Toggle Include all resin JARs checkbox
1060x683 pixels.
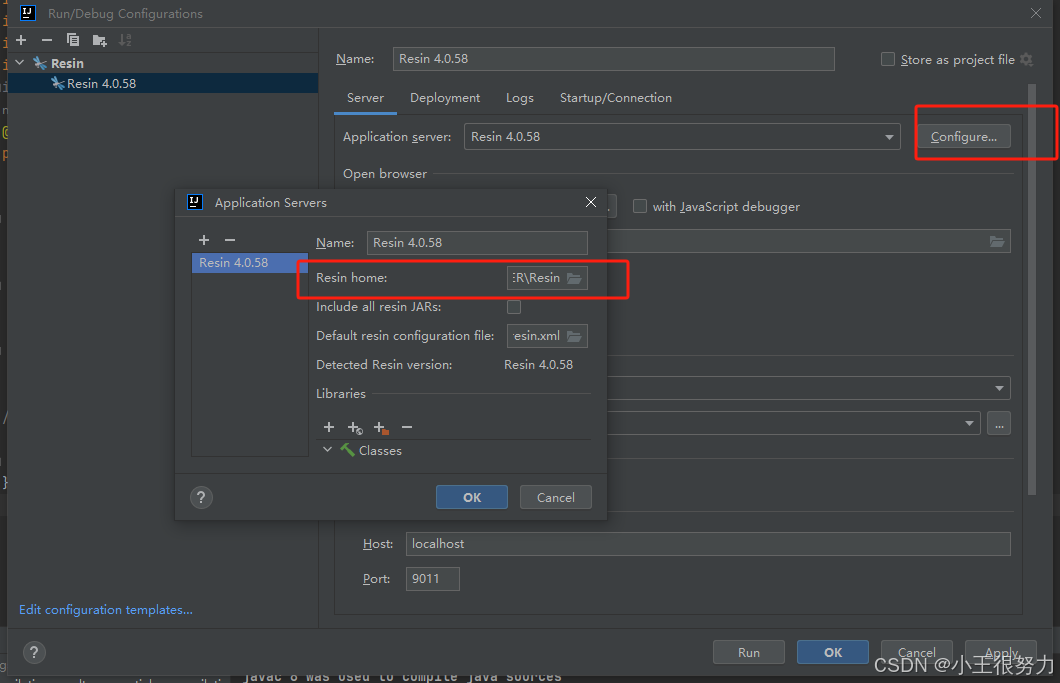[514, 307]
